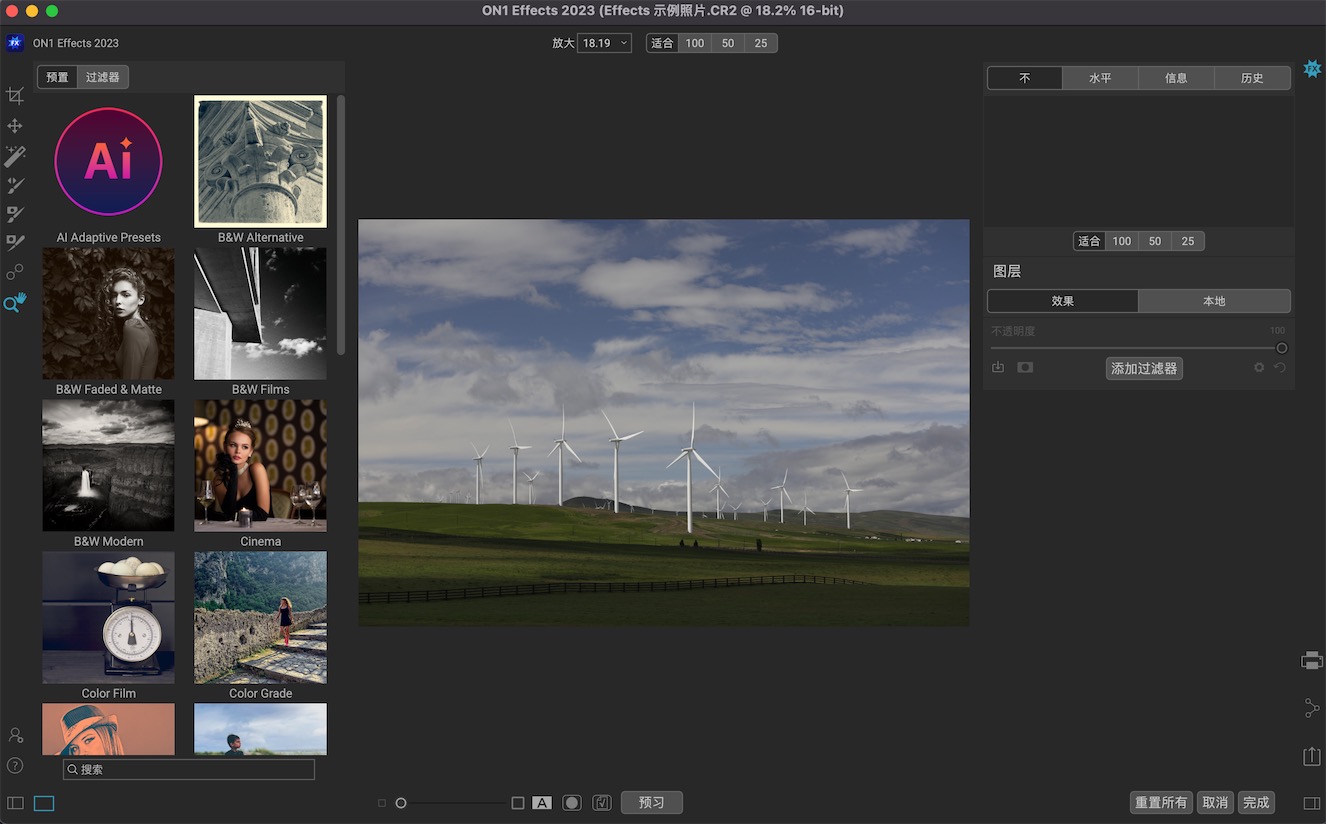Open the Print icon
Screen dimensions: 1326x824
coord(1312,660)
